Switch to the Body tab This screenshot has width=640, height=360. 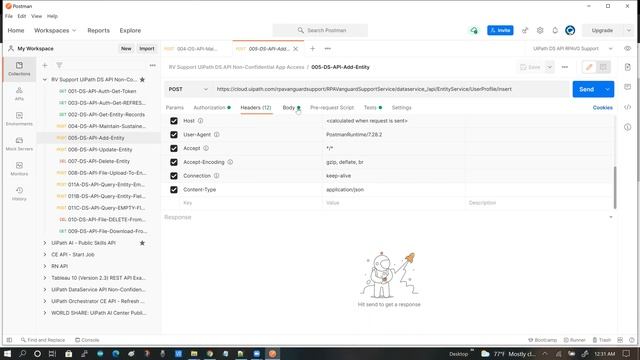(291, 108)
